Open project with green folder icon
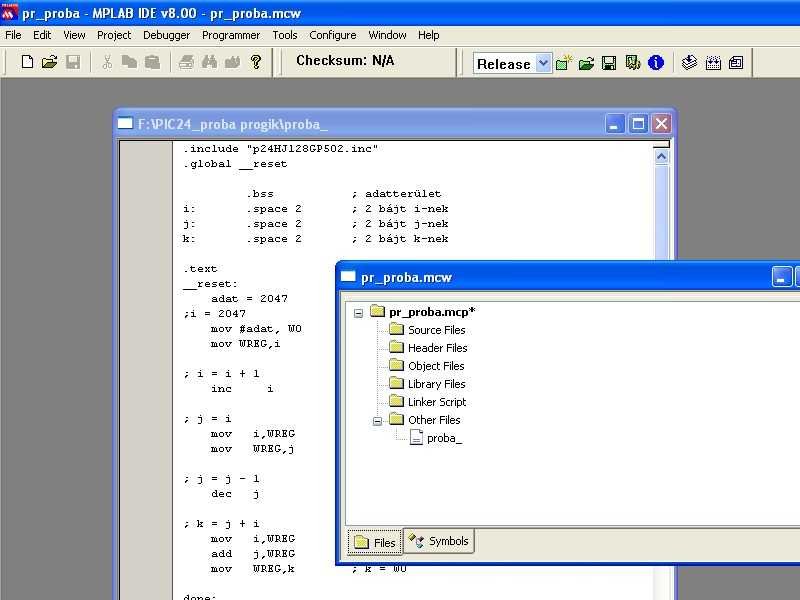 pos(586,63)
